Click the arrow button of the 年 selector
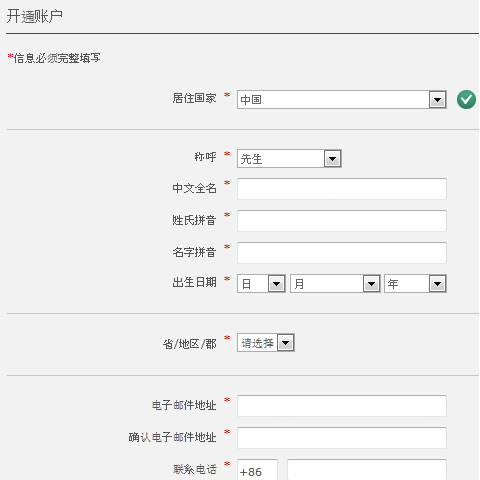The image size is (480, 480). pos(437,284)
